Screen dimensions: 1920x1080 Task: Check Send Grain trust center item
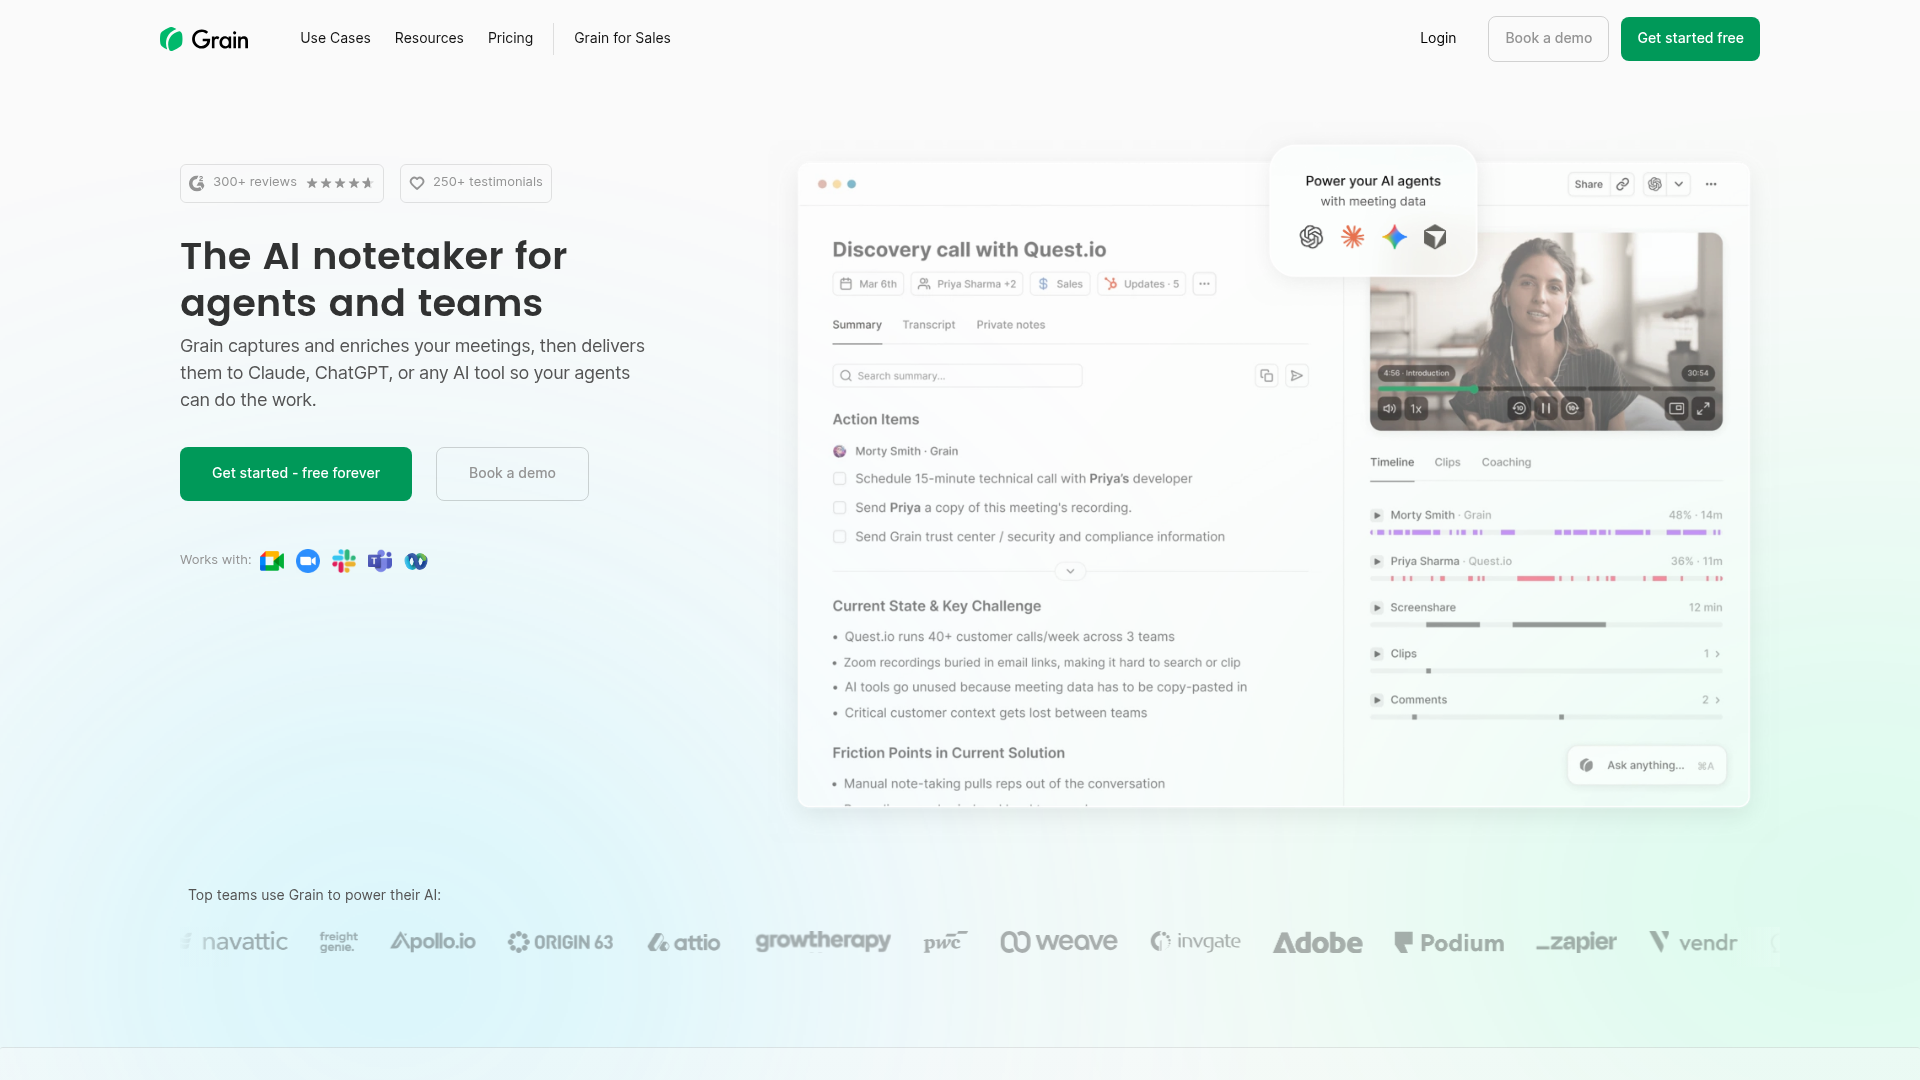[840, 537]
